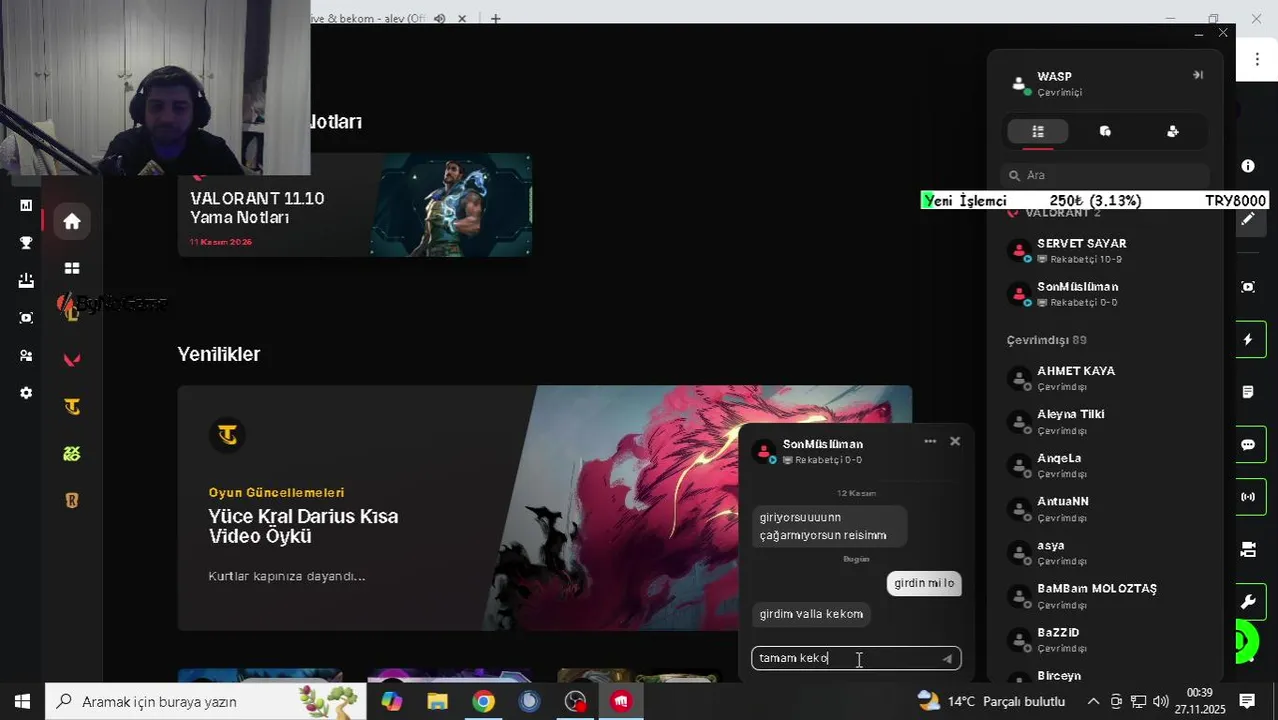Open the browser three-dot menu
The height and width of the screenshot is (720, 1278).
[1257, 60]
